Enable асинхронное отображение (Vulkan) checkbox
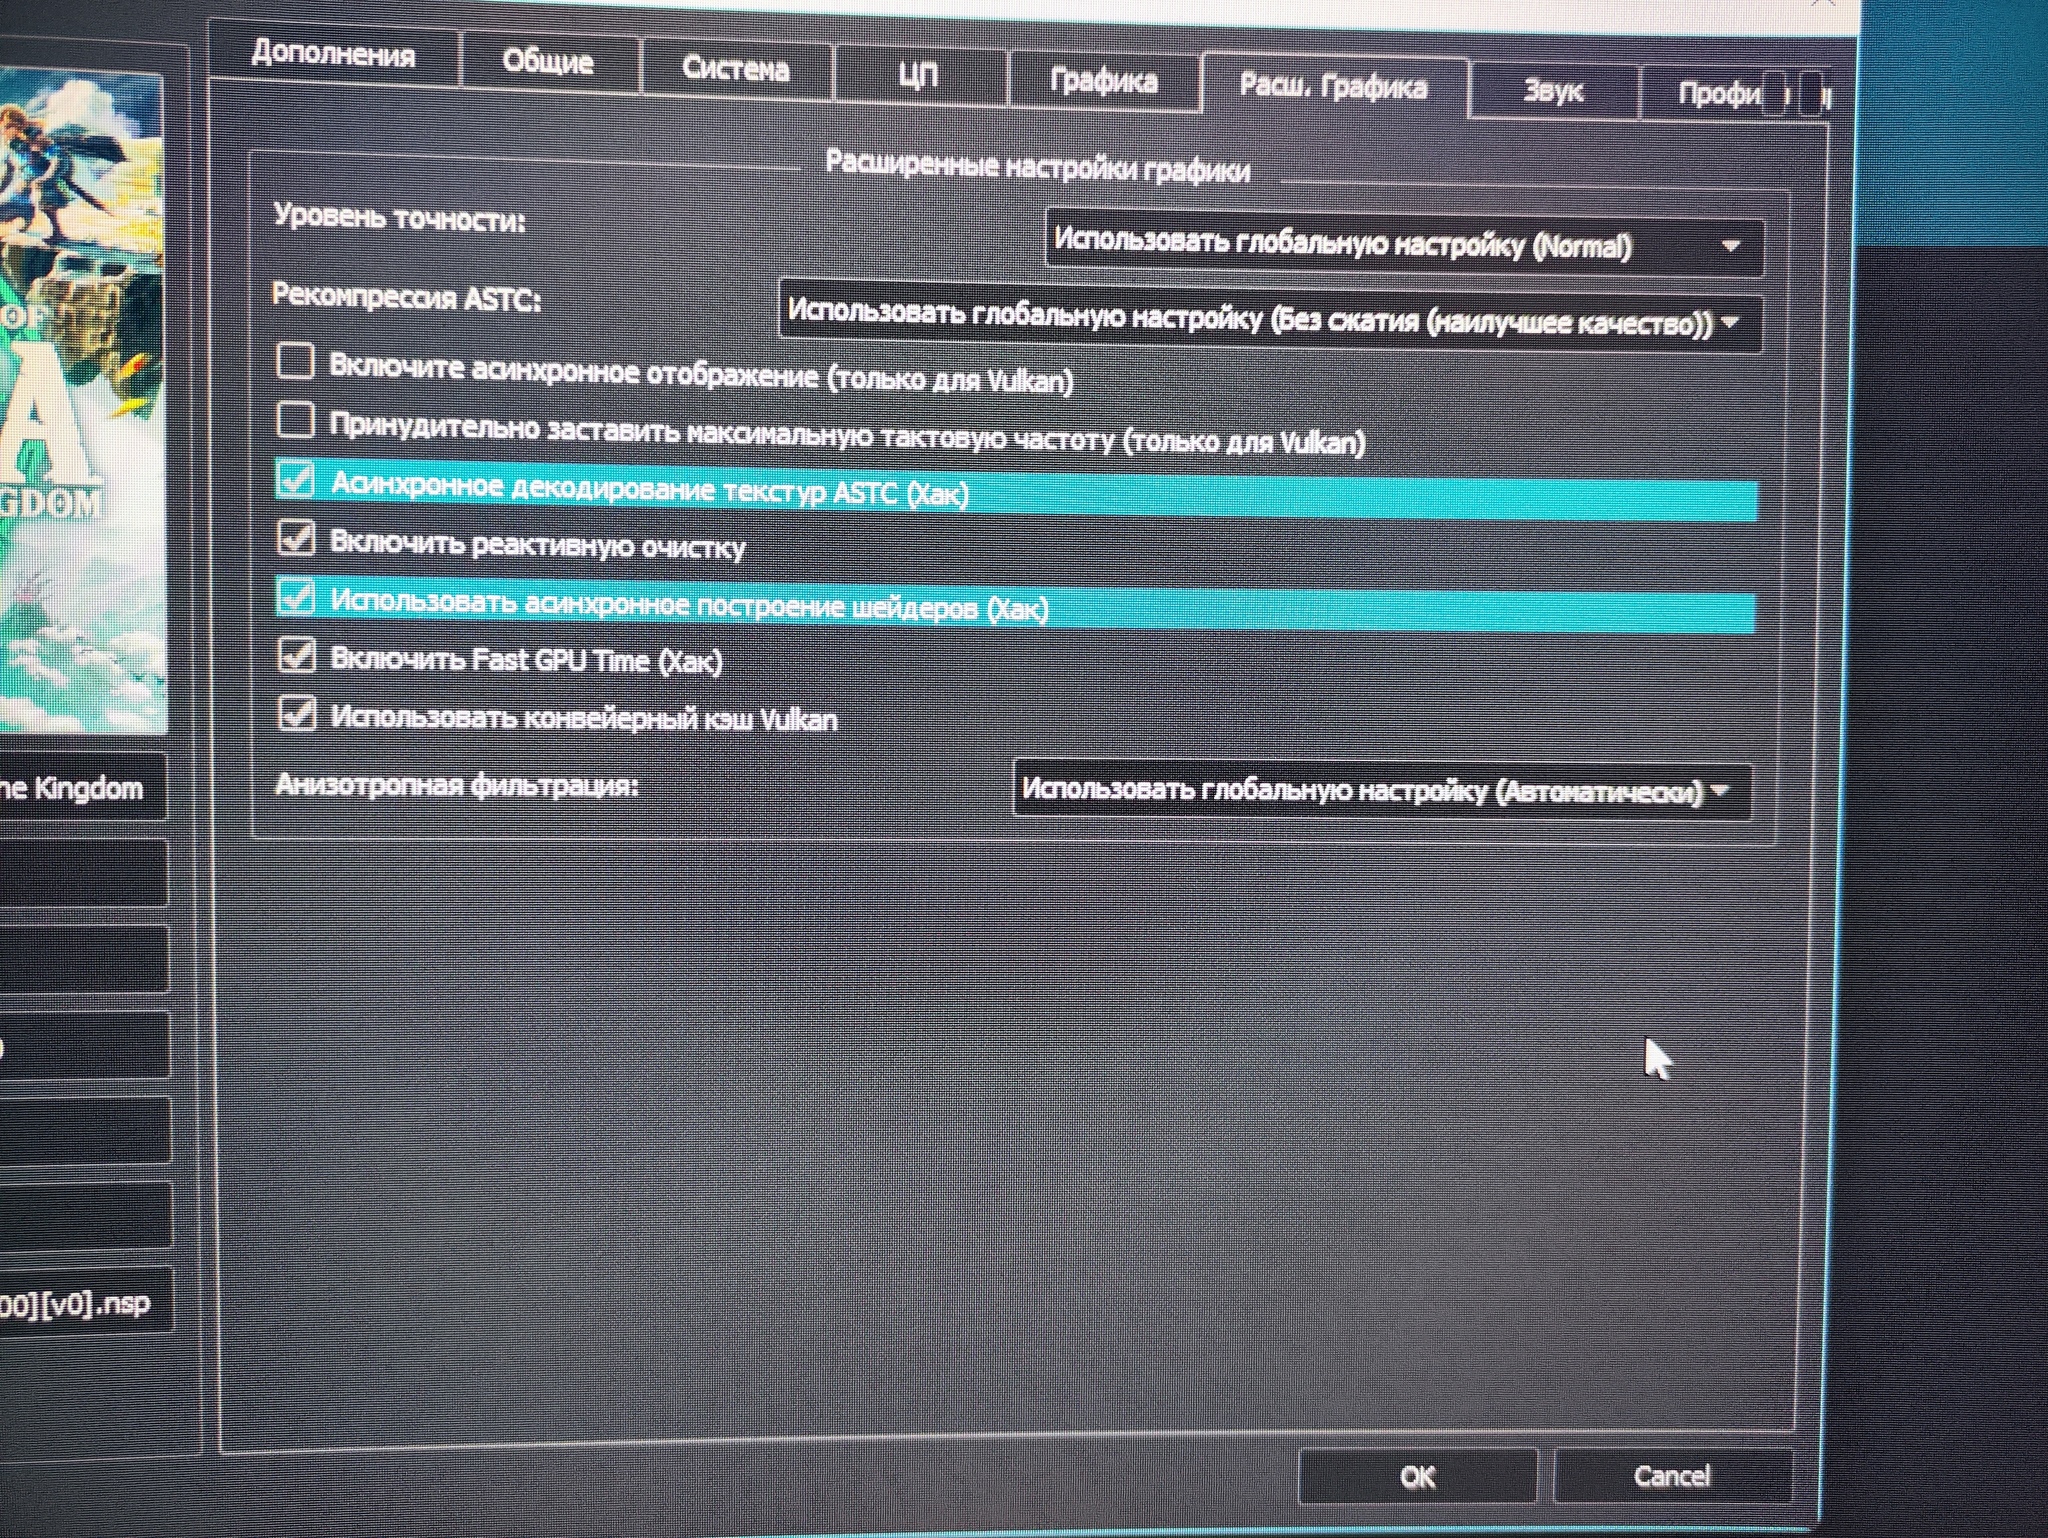Screen dimensions: 2048x1538 (295, 361)
